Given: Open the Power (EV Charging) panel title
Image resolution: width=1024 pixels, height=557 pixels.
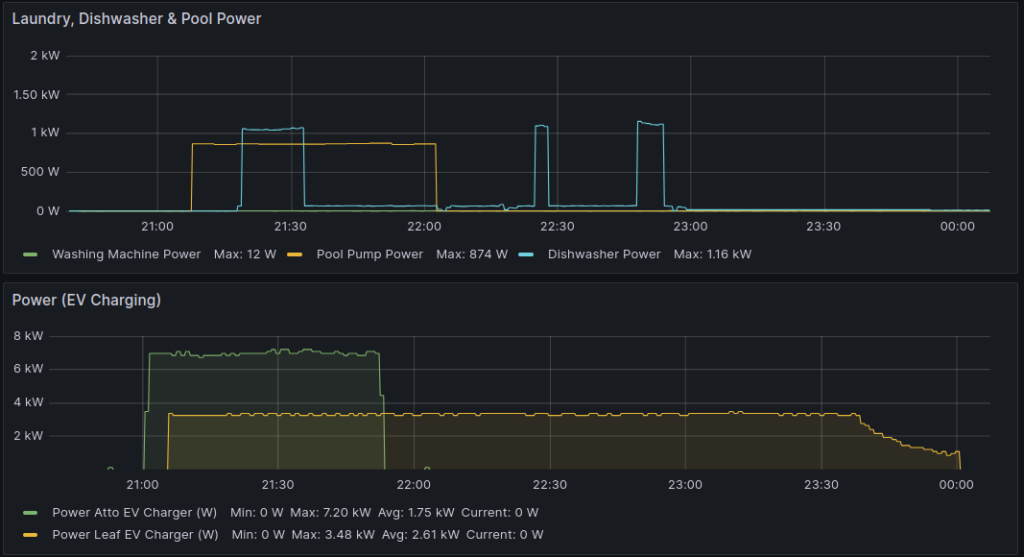Looking at the screenshot, I should coord(86,300).
